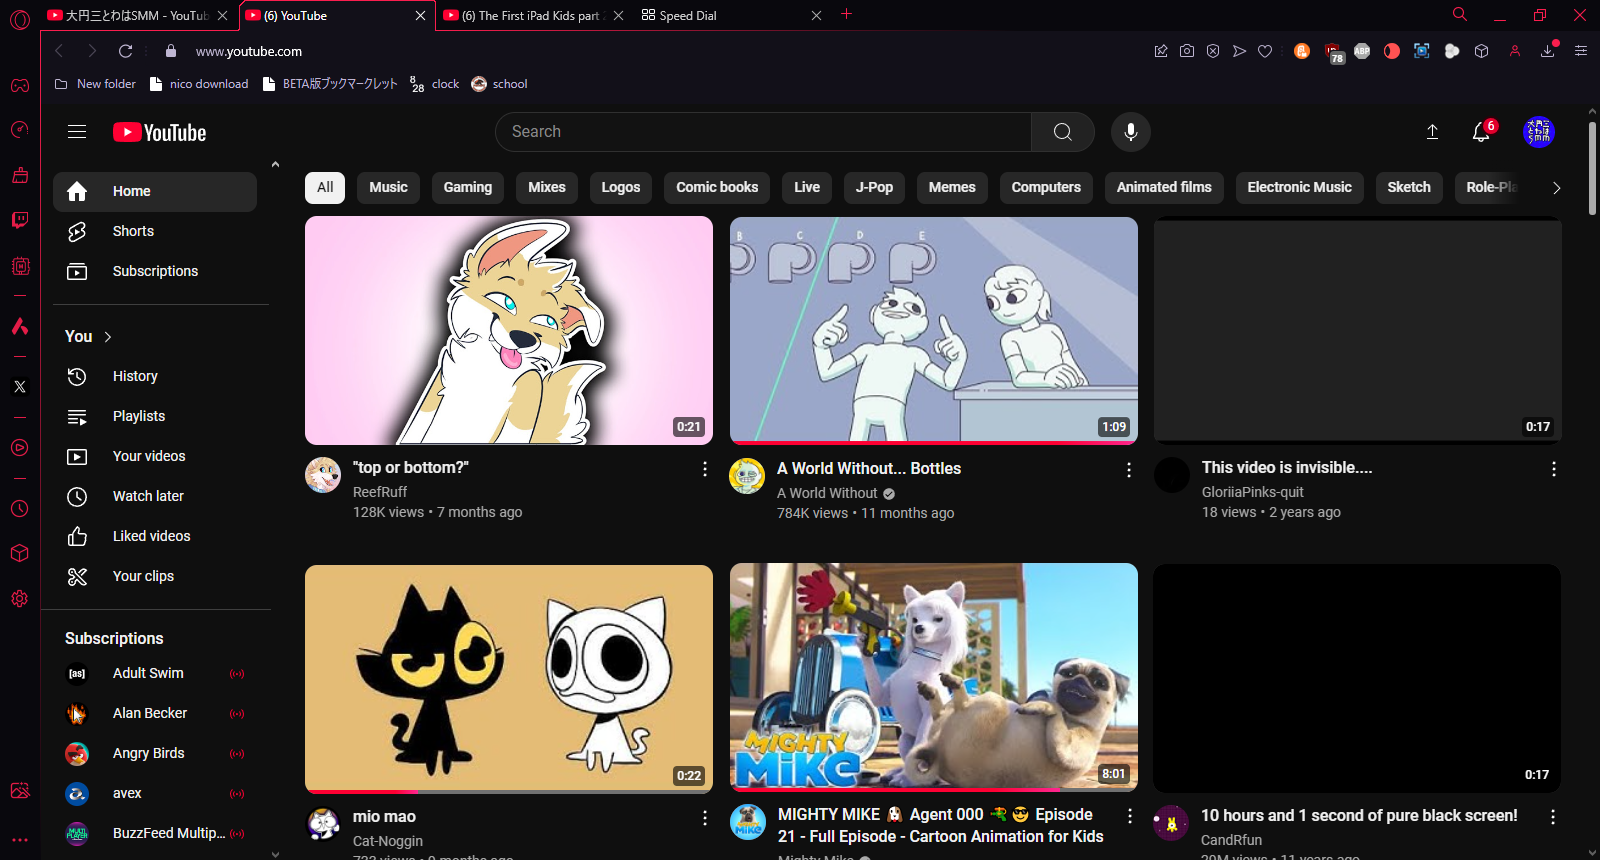Take a snapshot with camera icon
Screen dimensions: 1600x860
[1187, 51]
